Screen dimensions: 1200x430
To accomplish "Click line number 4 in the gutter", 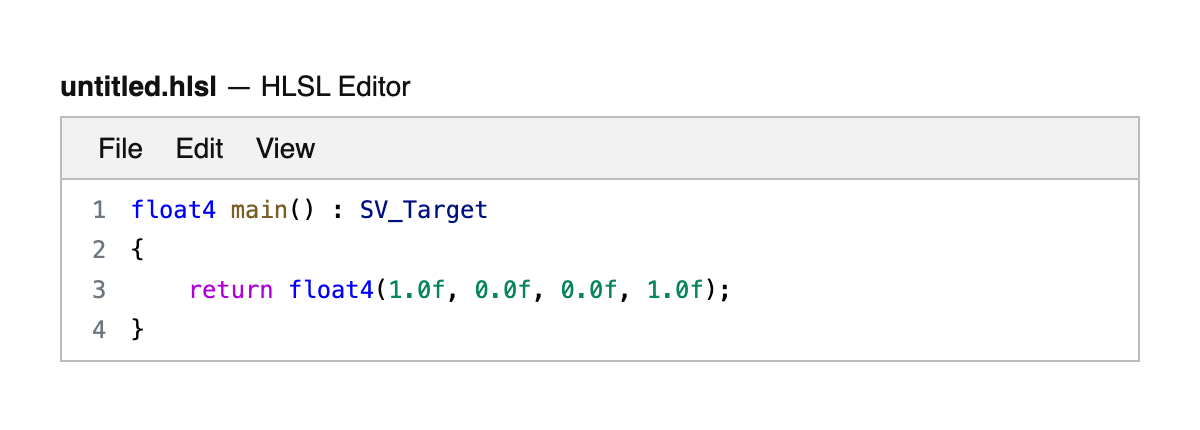I will click(98, 330).
